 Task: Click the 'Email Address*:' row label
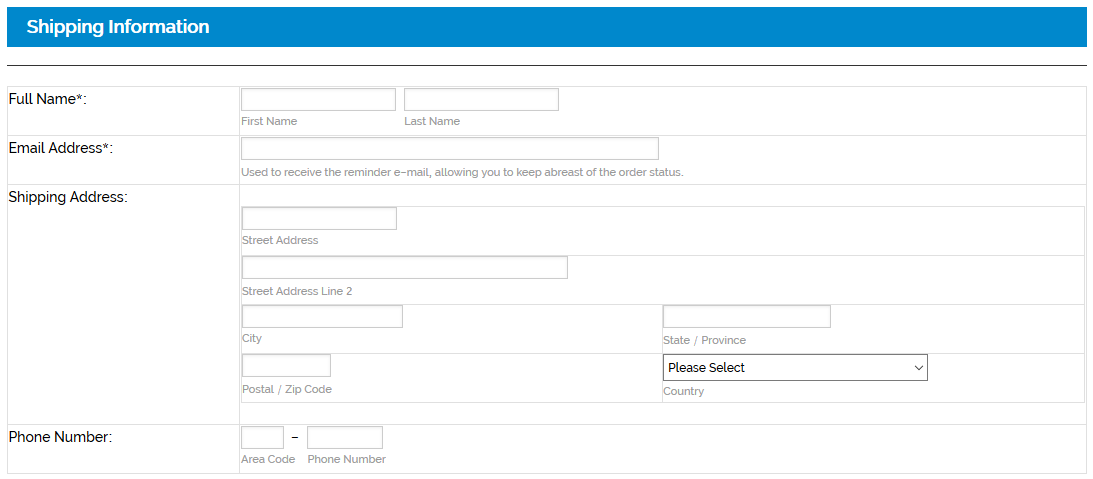tap(61, 148)
